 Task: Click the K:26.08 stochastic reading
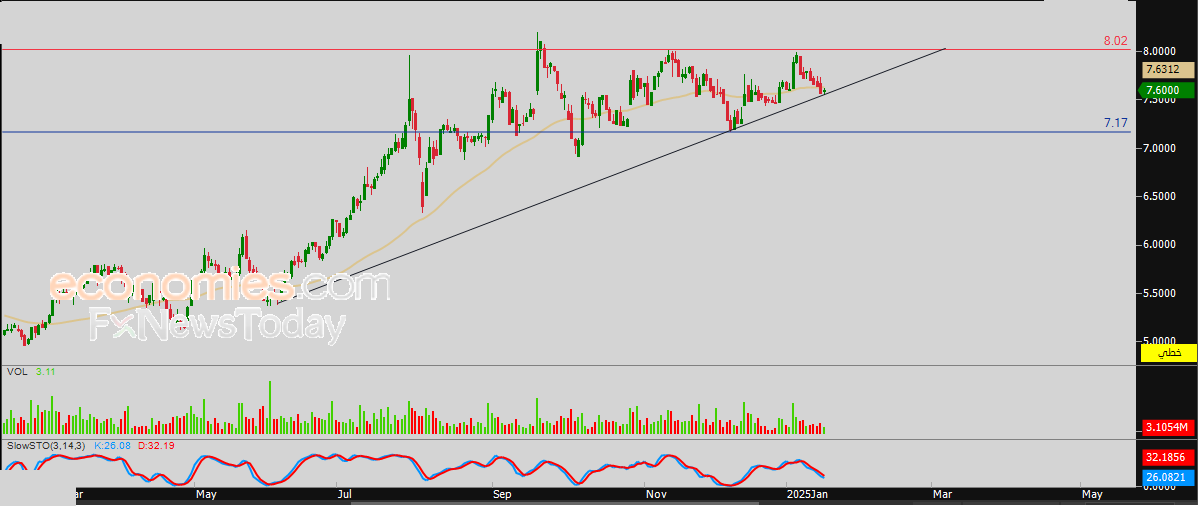tap(111, 444)
